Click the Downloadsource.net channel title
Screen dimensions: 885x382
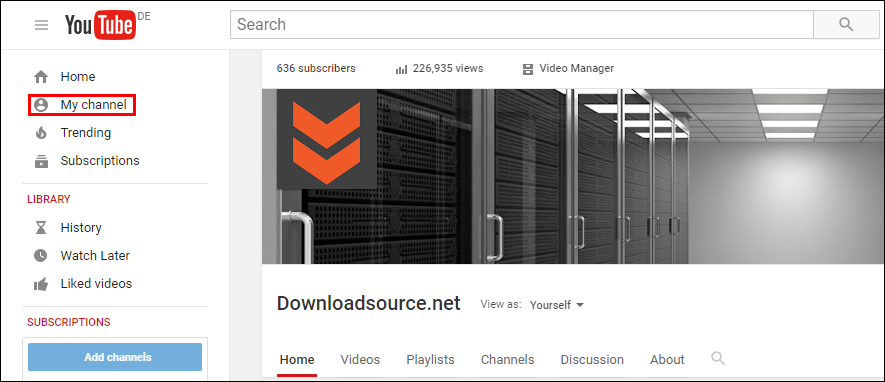[x=369, y=304]
